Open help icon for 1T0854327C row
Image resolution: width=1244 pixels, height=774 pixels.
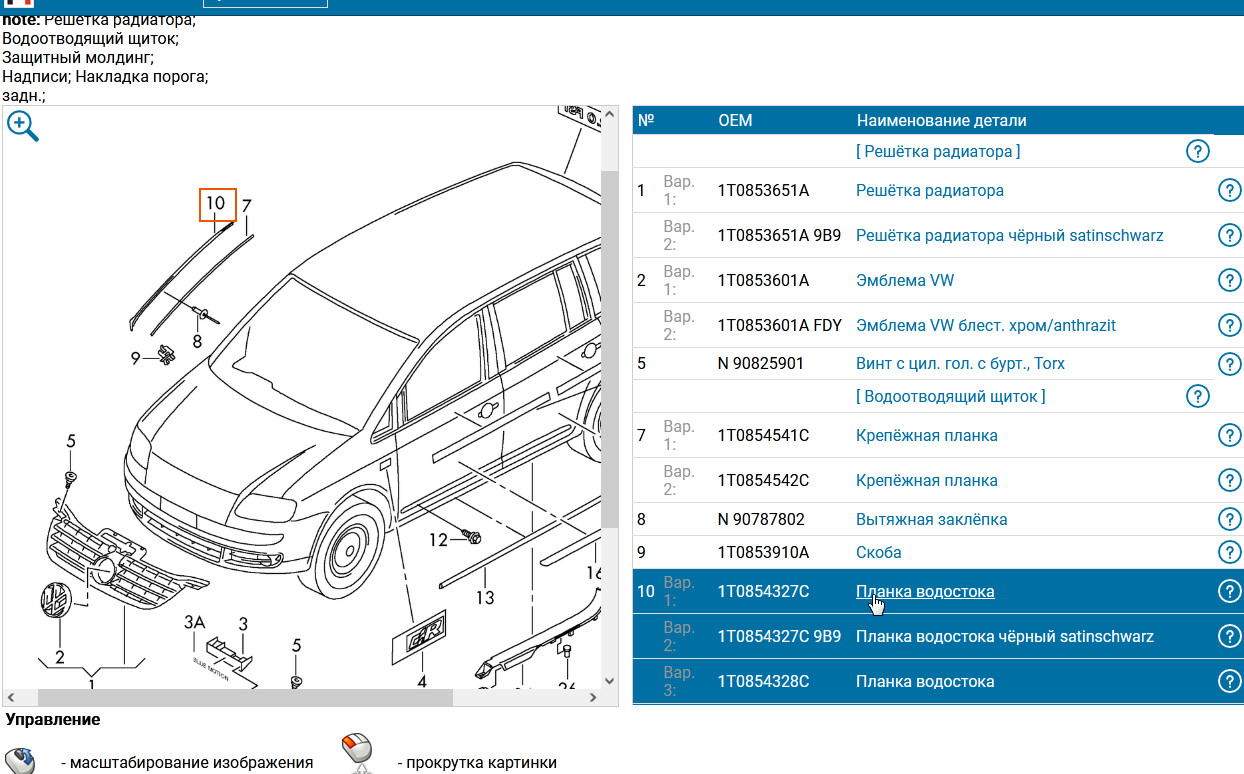click(1230, 591)
